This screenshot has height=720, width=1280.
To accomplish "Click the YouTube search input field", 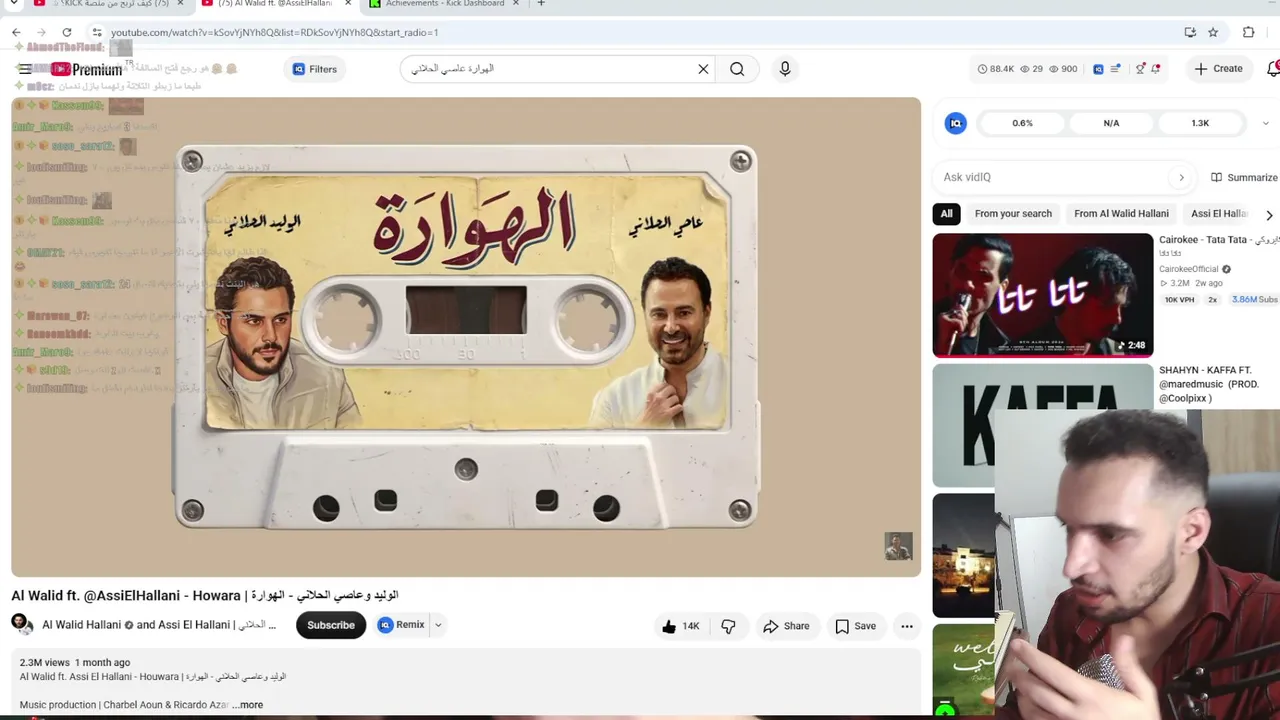I will (548, 69).
